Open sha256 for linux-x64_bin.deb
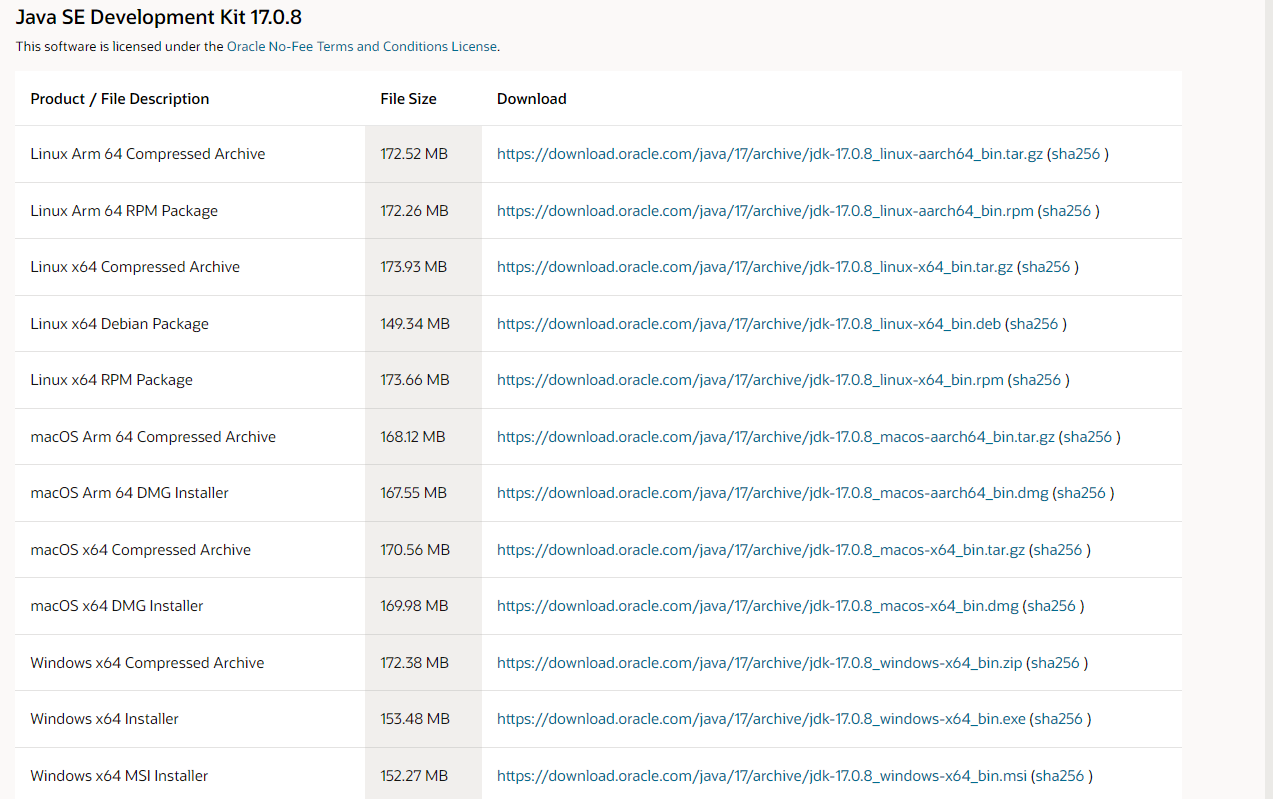Screen dimensions: 1273x799 tap(1034, 324)
